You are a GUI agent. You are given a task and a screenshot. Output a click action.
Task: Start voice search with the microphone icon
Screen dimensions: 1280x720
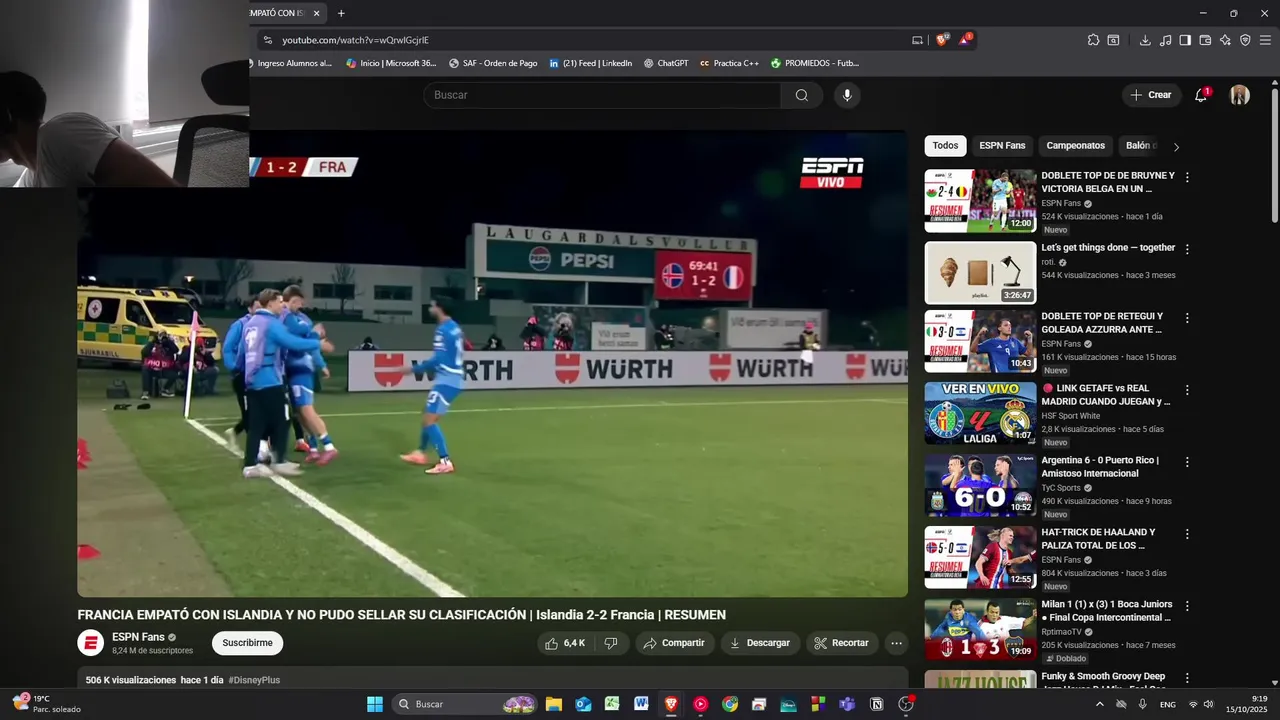847,95
